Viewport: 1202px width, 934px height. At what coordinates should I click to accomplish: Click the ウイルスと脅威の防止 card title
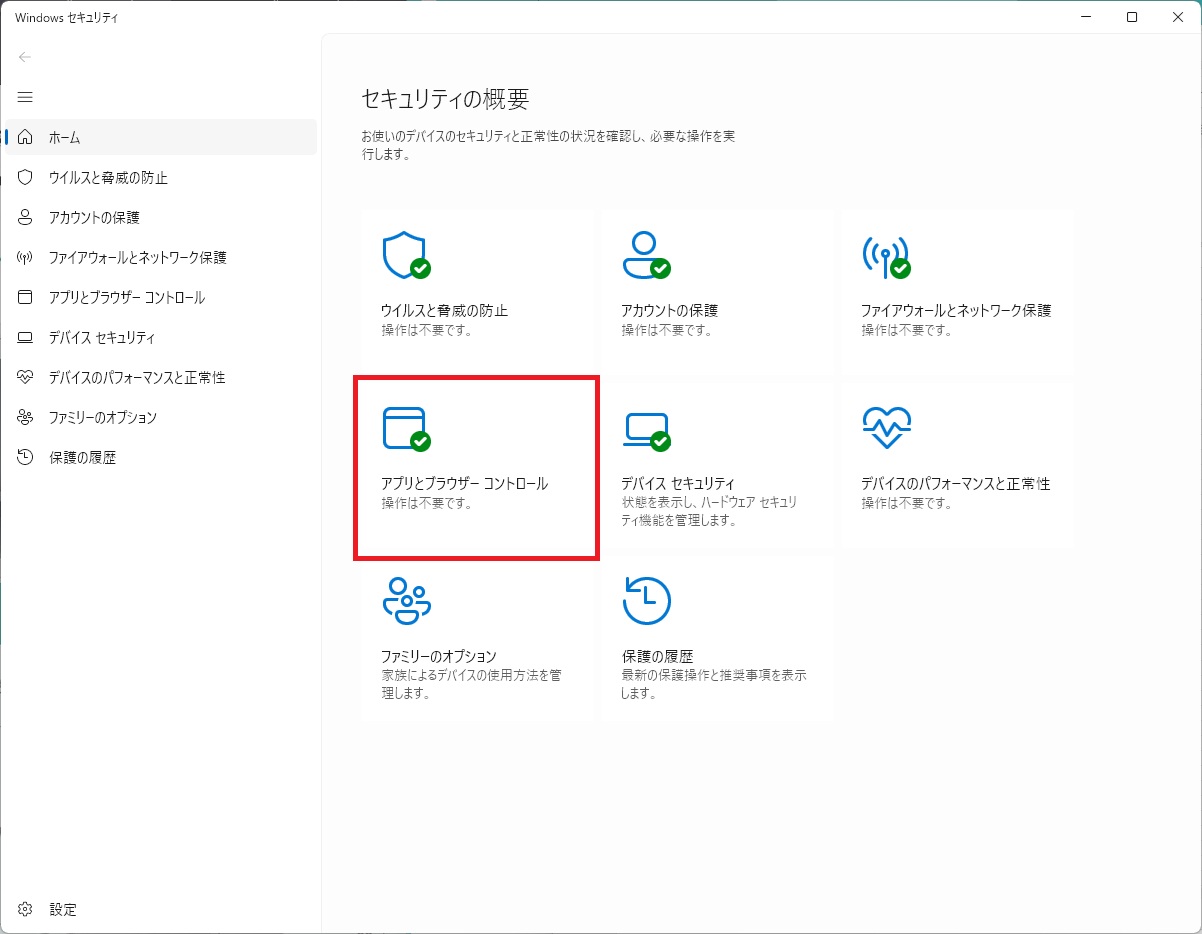click(444, 310)
